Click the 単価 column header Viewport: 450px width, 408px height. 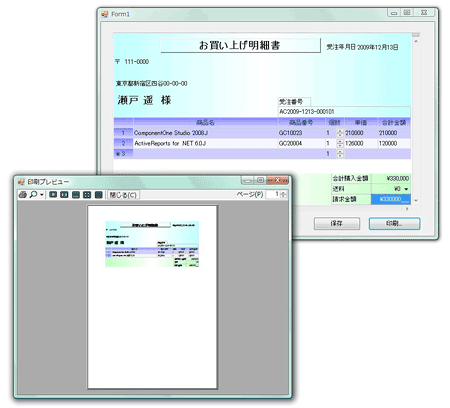361,122
